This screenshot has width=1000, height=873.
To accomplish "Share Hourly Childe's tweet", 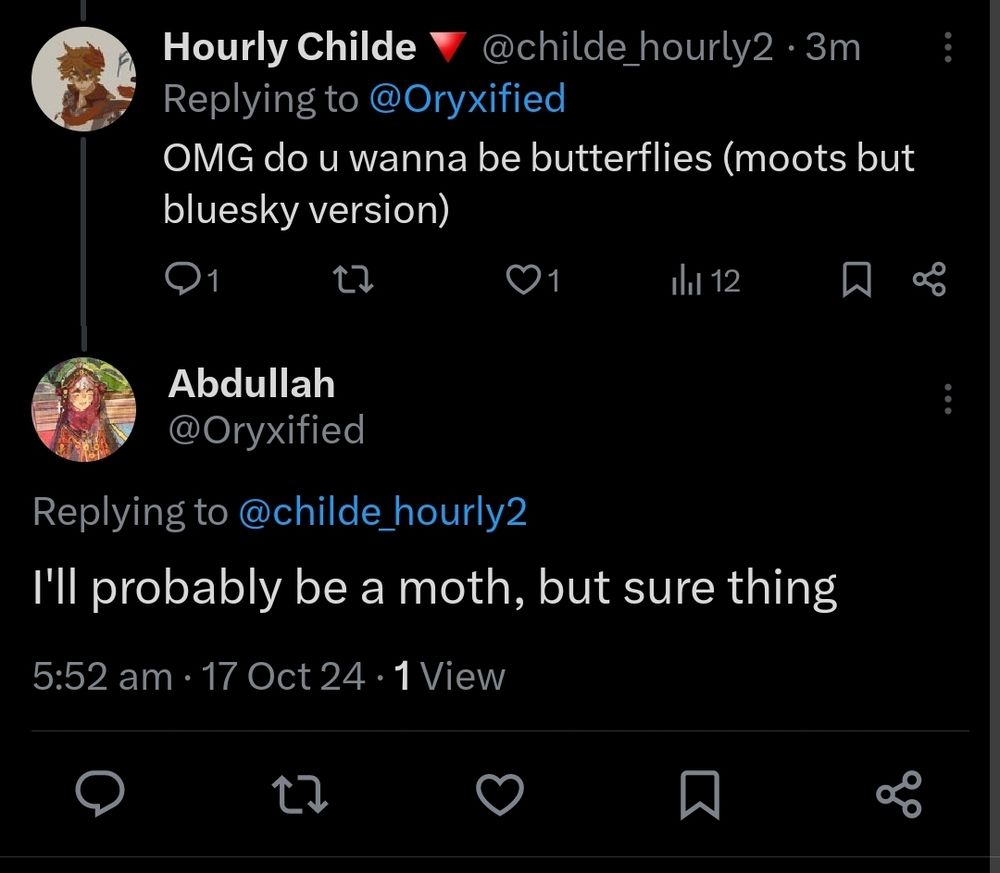I will pos(929,281).
